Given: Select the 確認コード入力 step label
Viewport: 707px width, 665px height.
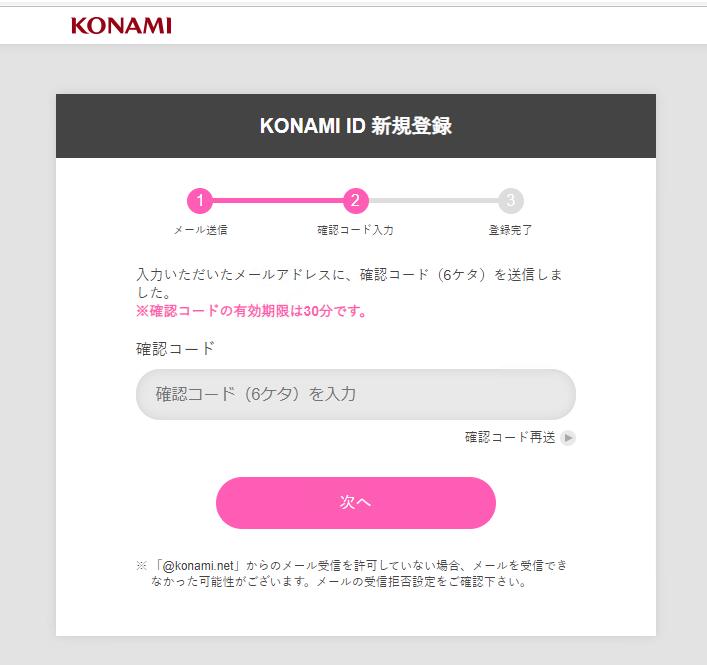Looking at the screenshot, I should tap(355, 230).
